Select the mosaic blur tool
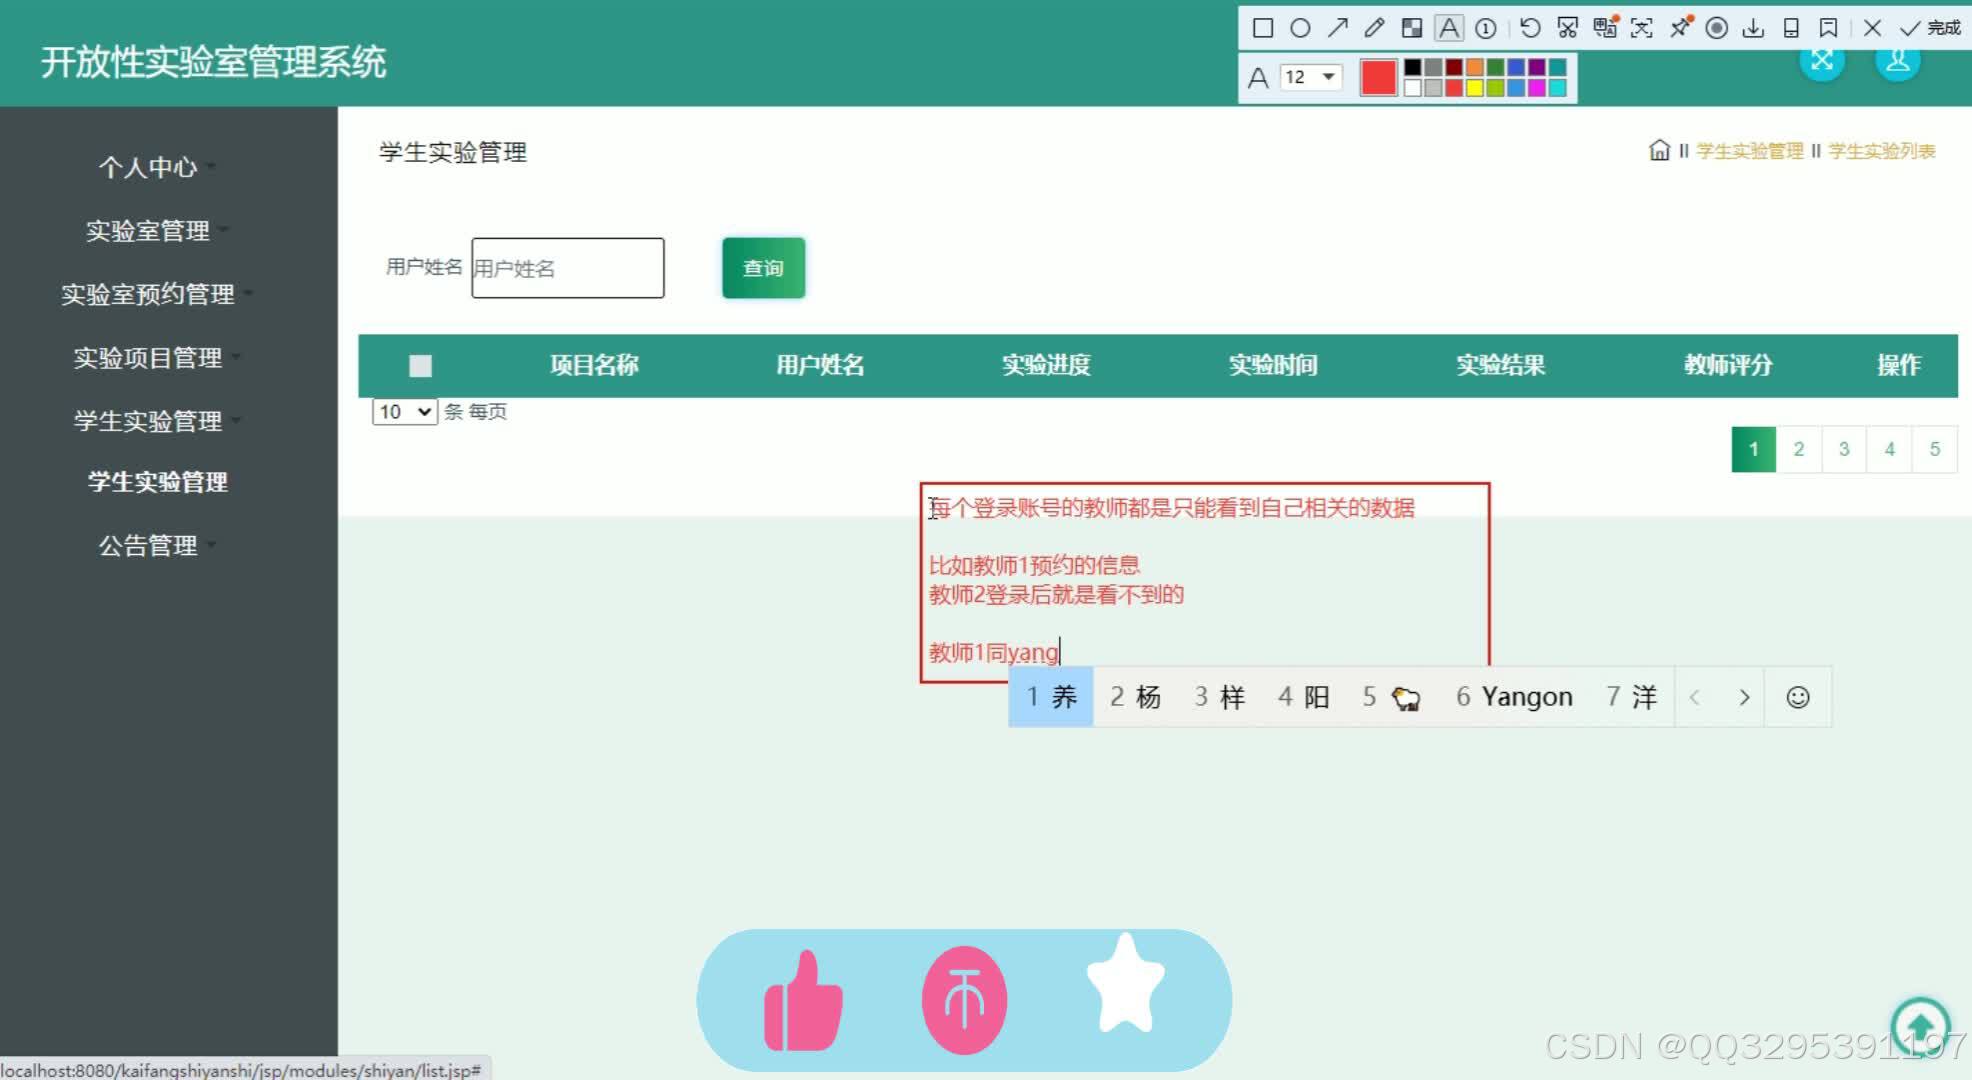Image resolution: width=1972 pixels, height=1080 pixels. (1411, 28)
